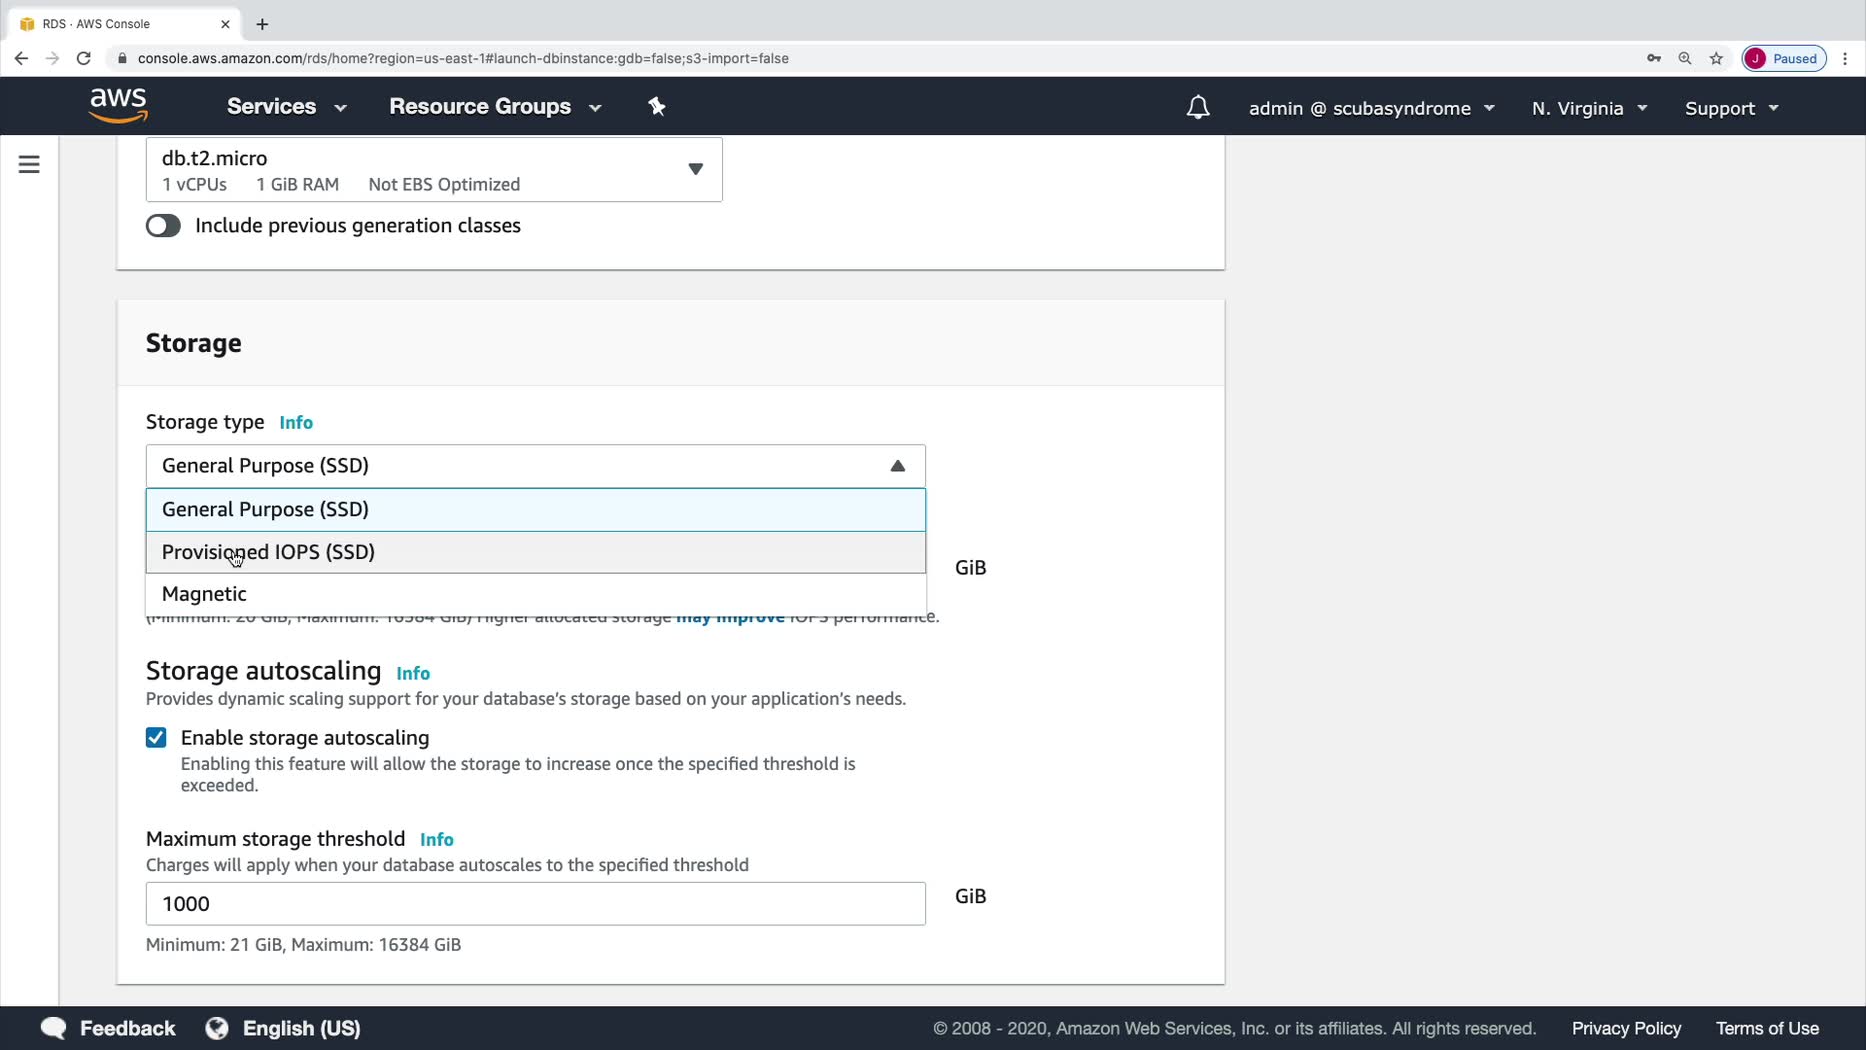Click the AWS logo home icon

click(x=118, y=105)
